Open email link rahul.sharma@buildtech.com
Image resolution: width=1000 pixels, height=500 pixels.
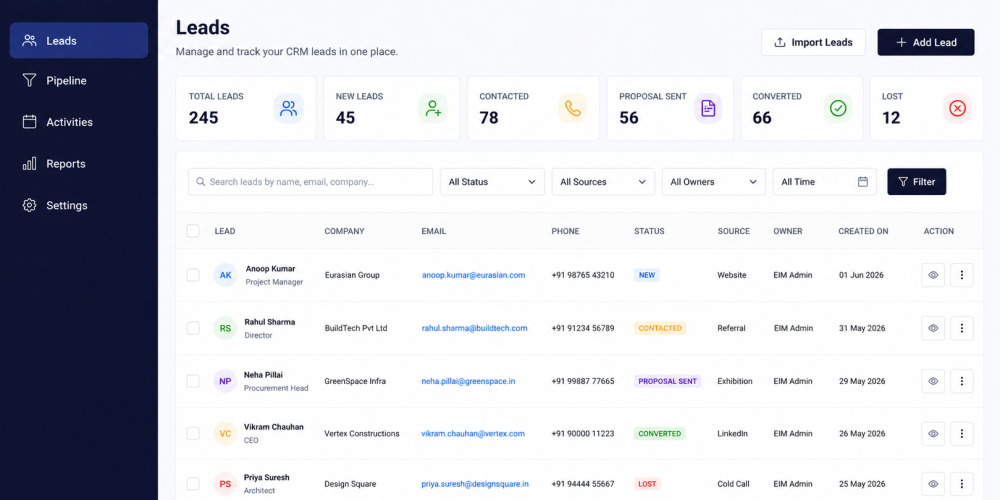[x=474, y=328]
